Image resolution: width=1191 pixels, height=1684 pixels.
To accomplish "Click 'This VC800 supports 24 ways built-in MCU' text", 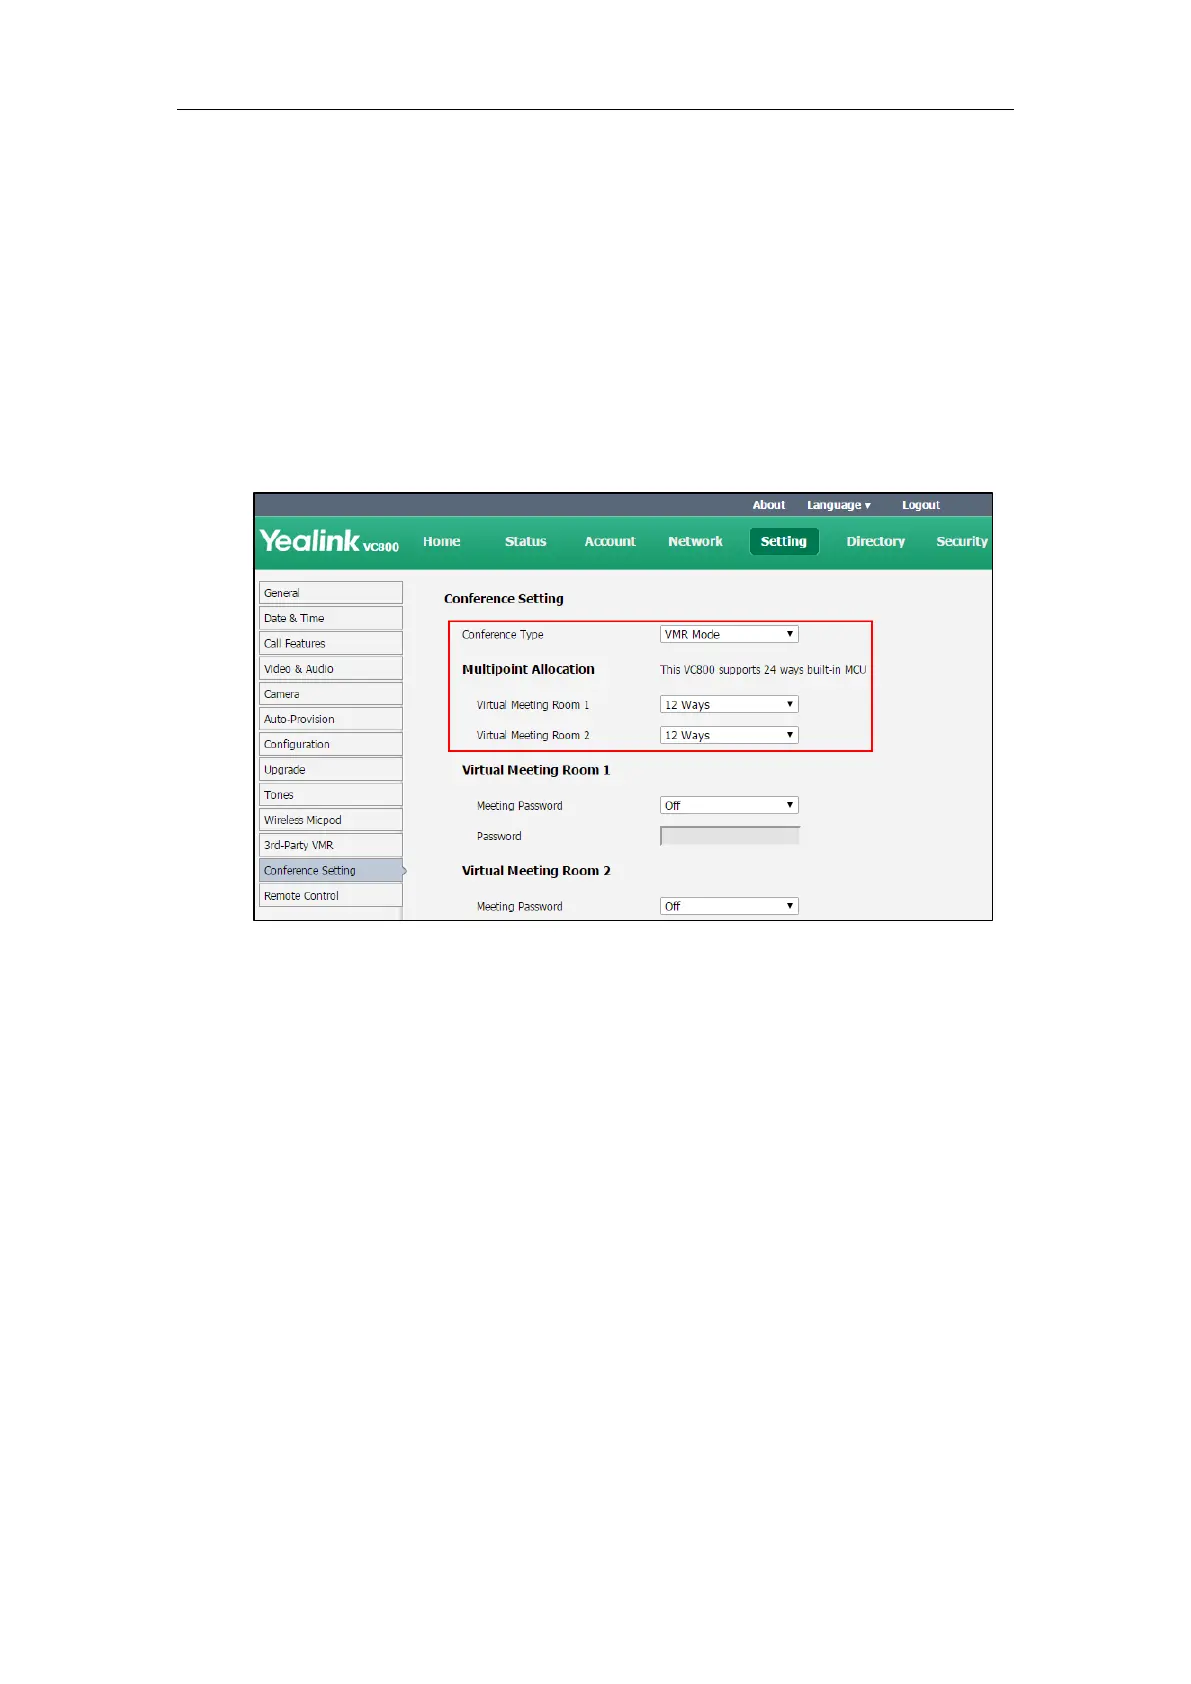I will tap(763, 670).
